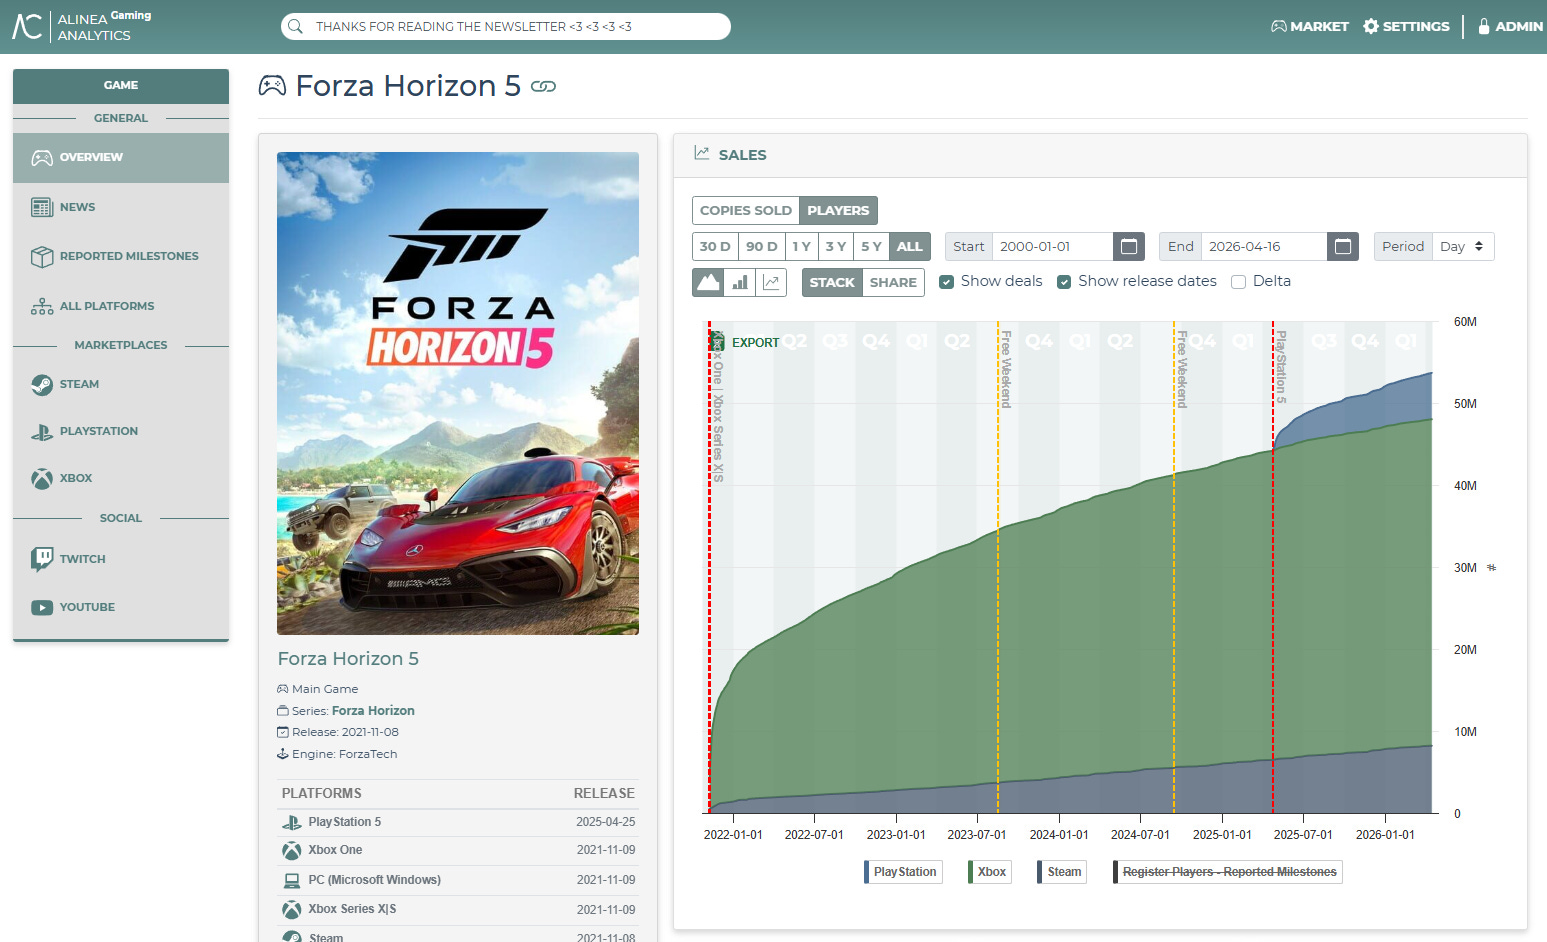Click the second Free Weekend marker line
Image resolution: width=1547 pixels, height=942 pixels.
pos(1174,567)
